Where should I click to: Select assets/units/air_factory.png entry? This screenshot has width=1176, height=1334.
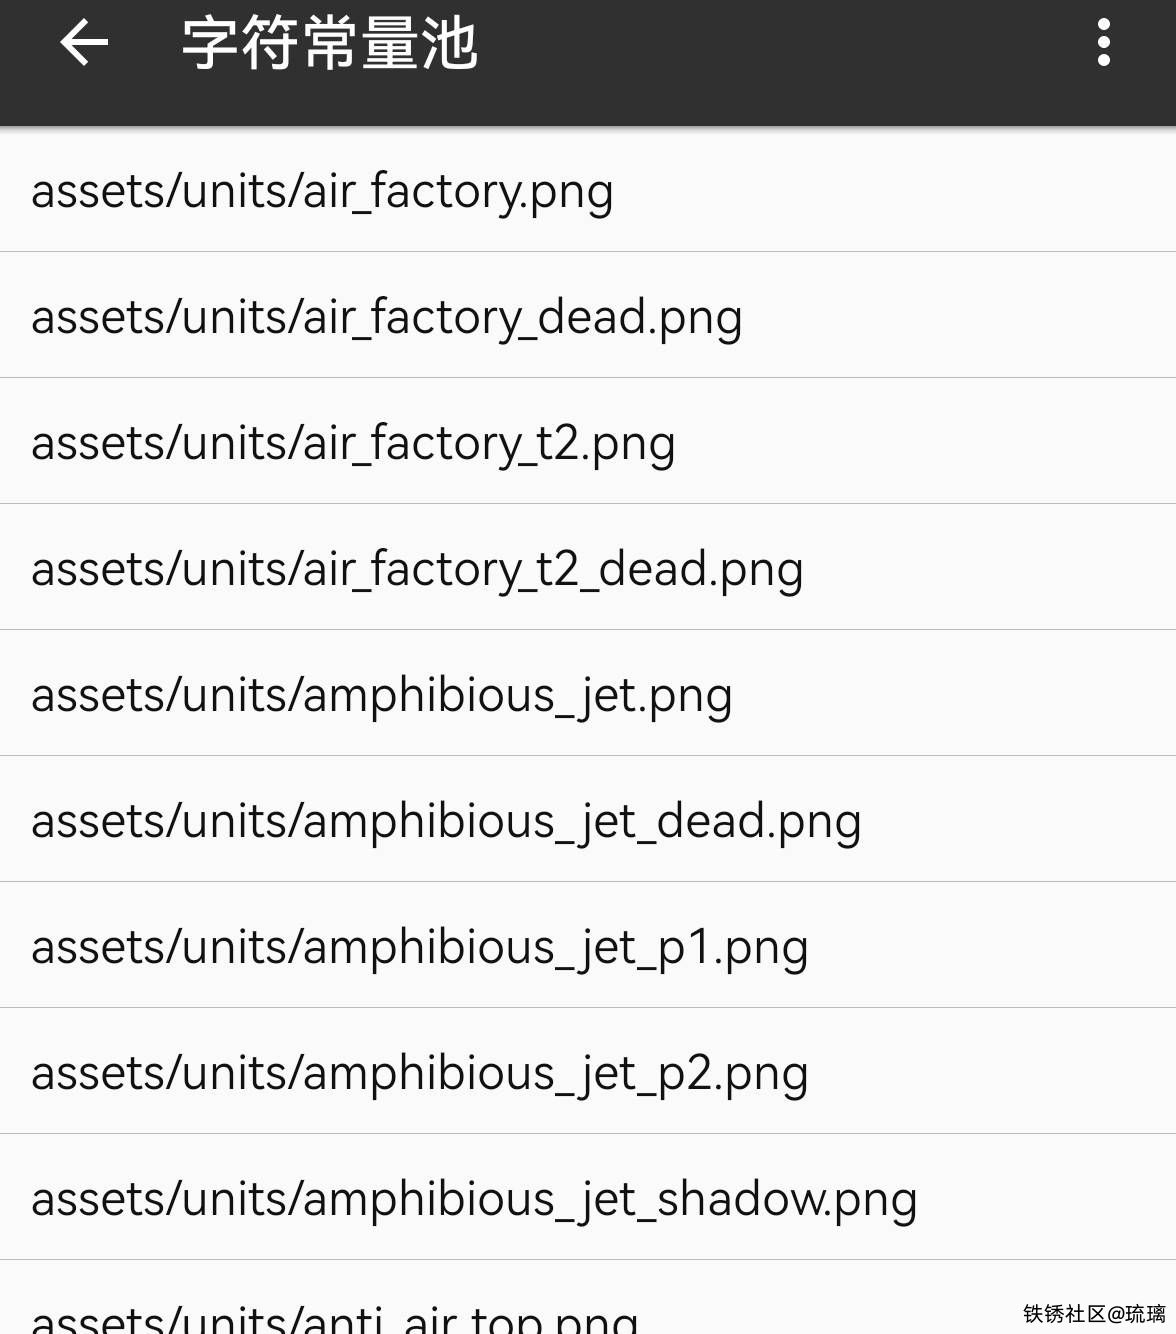click(322, 190)
